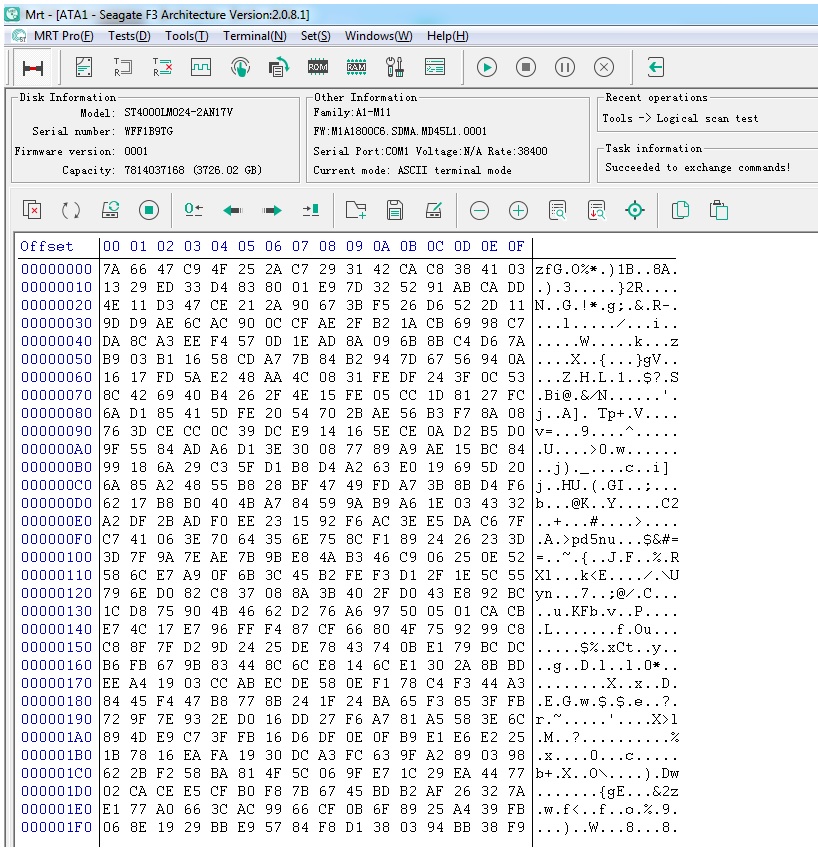Click hex row offset 00000000

tap(56, 269)
